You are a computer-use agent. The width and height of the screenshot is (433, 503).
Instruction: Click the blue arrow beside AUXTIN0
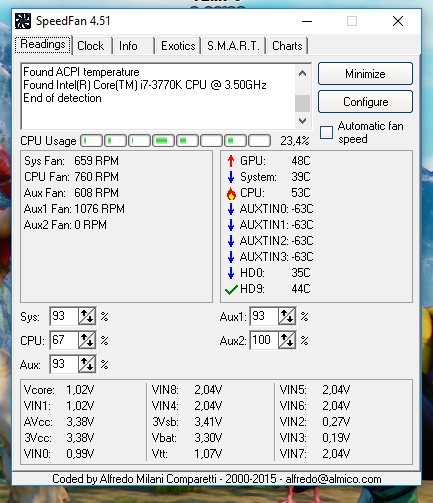point(231,209)
